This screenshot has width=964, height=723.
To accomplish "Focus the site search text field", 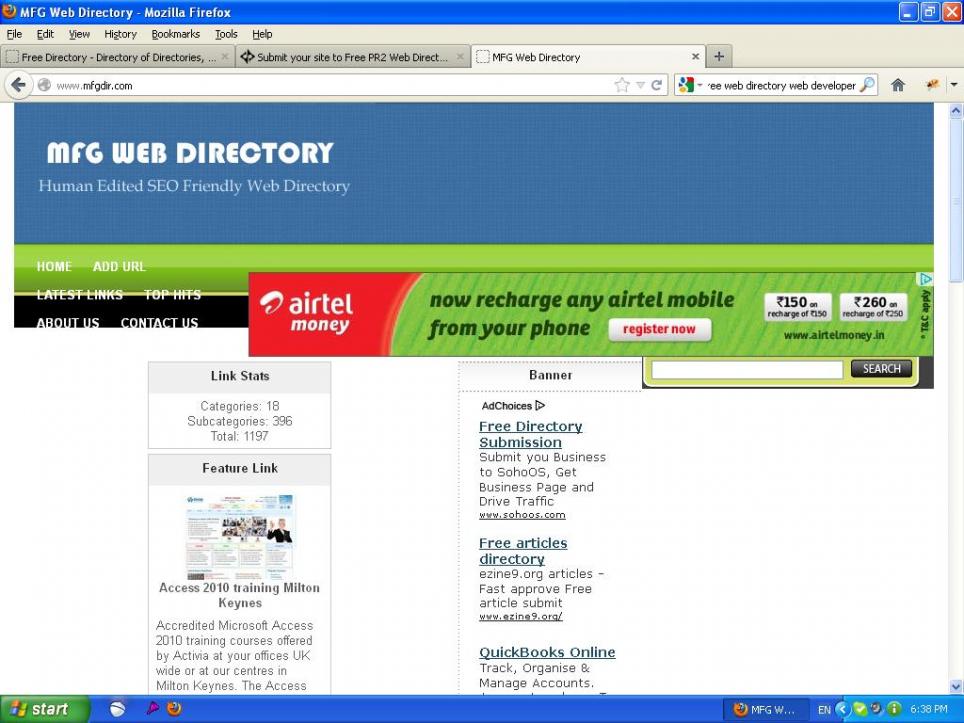I will [746, 369].
